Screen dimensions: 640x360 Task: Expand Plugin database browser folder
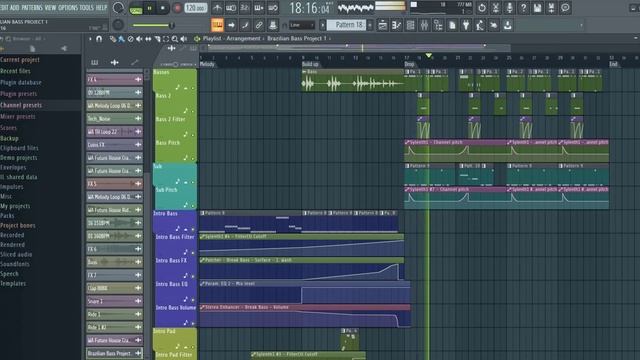point(21,82)
